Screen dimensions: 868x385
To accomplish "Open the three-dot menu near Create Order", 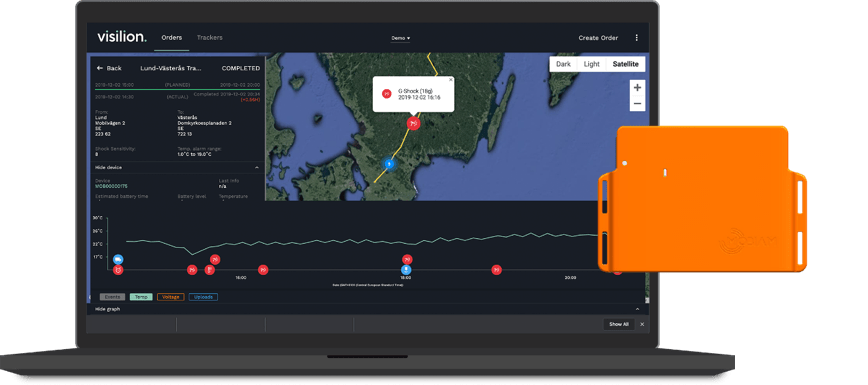I will pos(637,38).
